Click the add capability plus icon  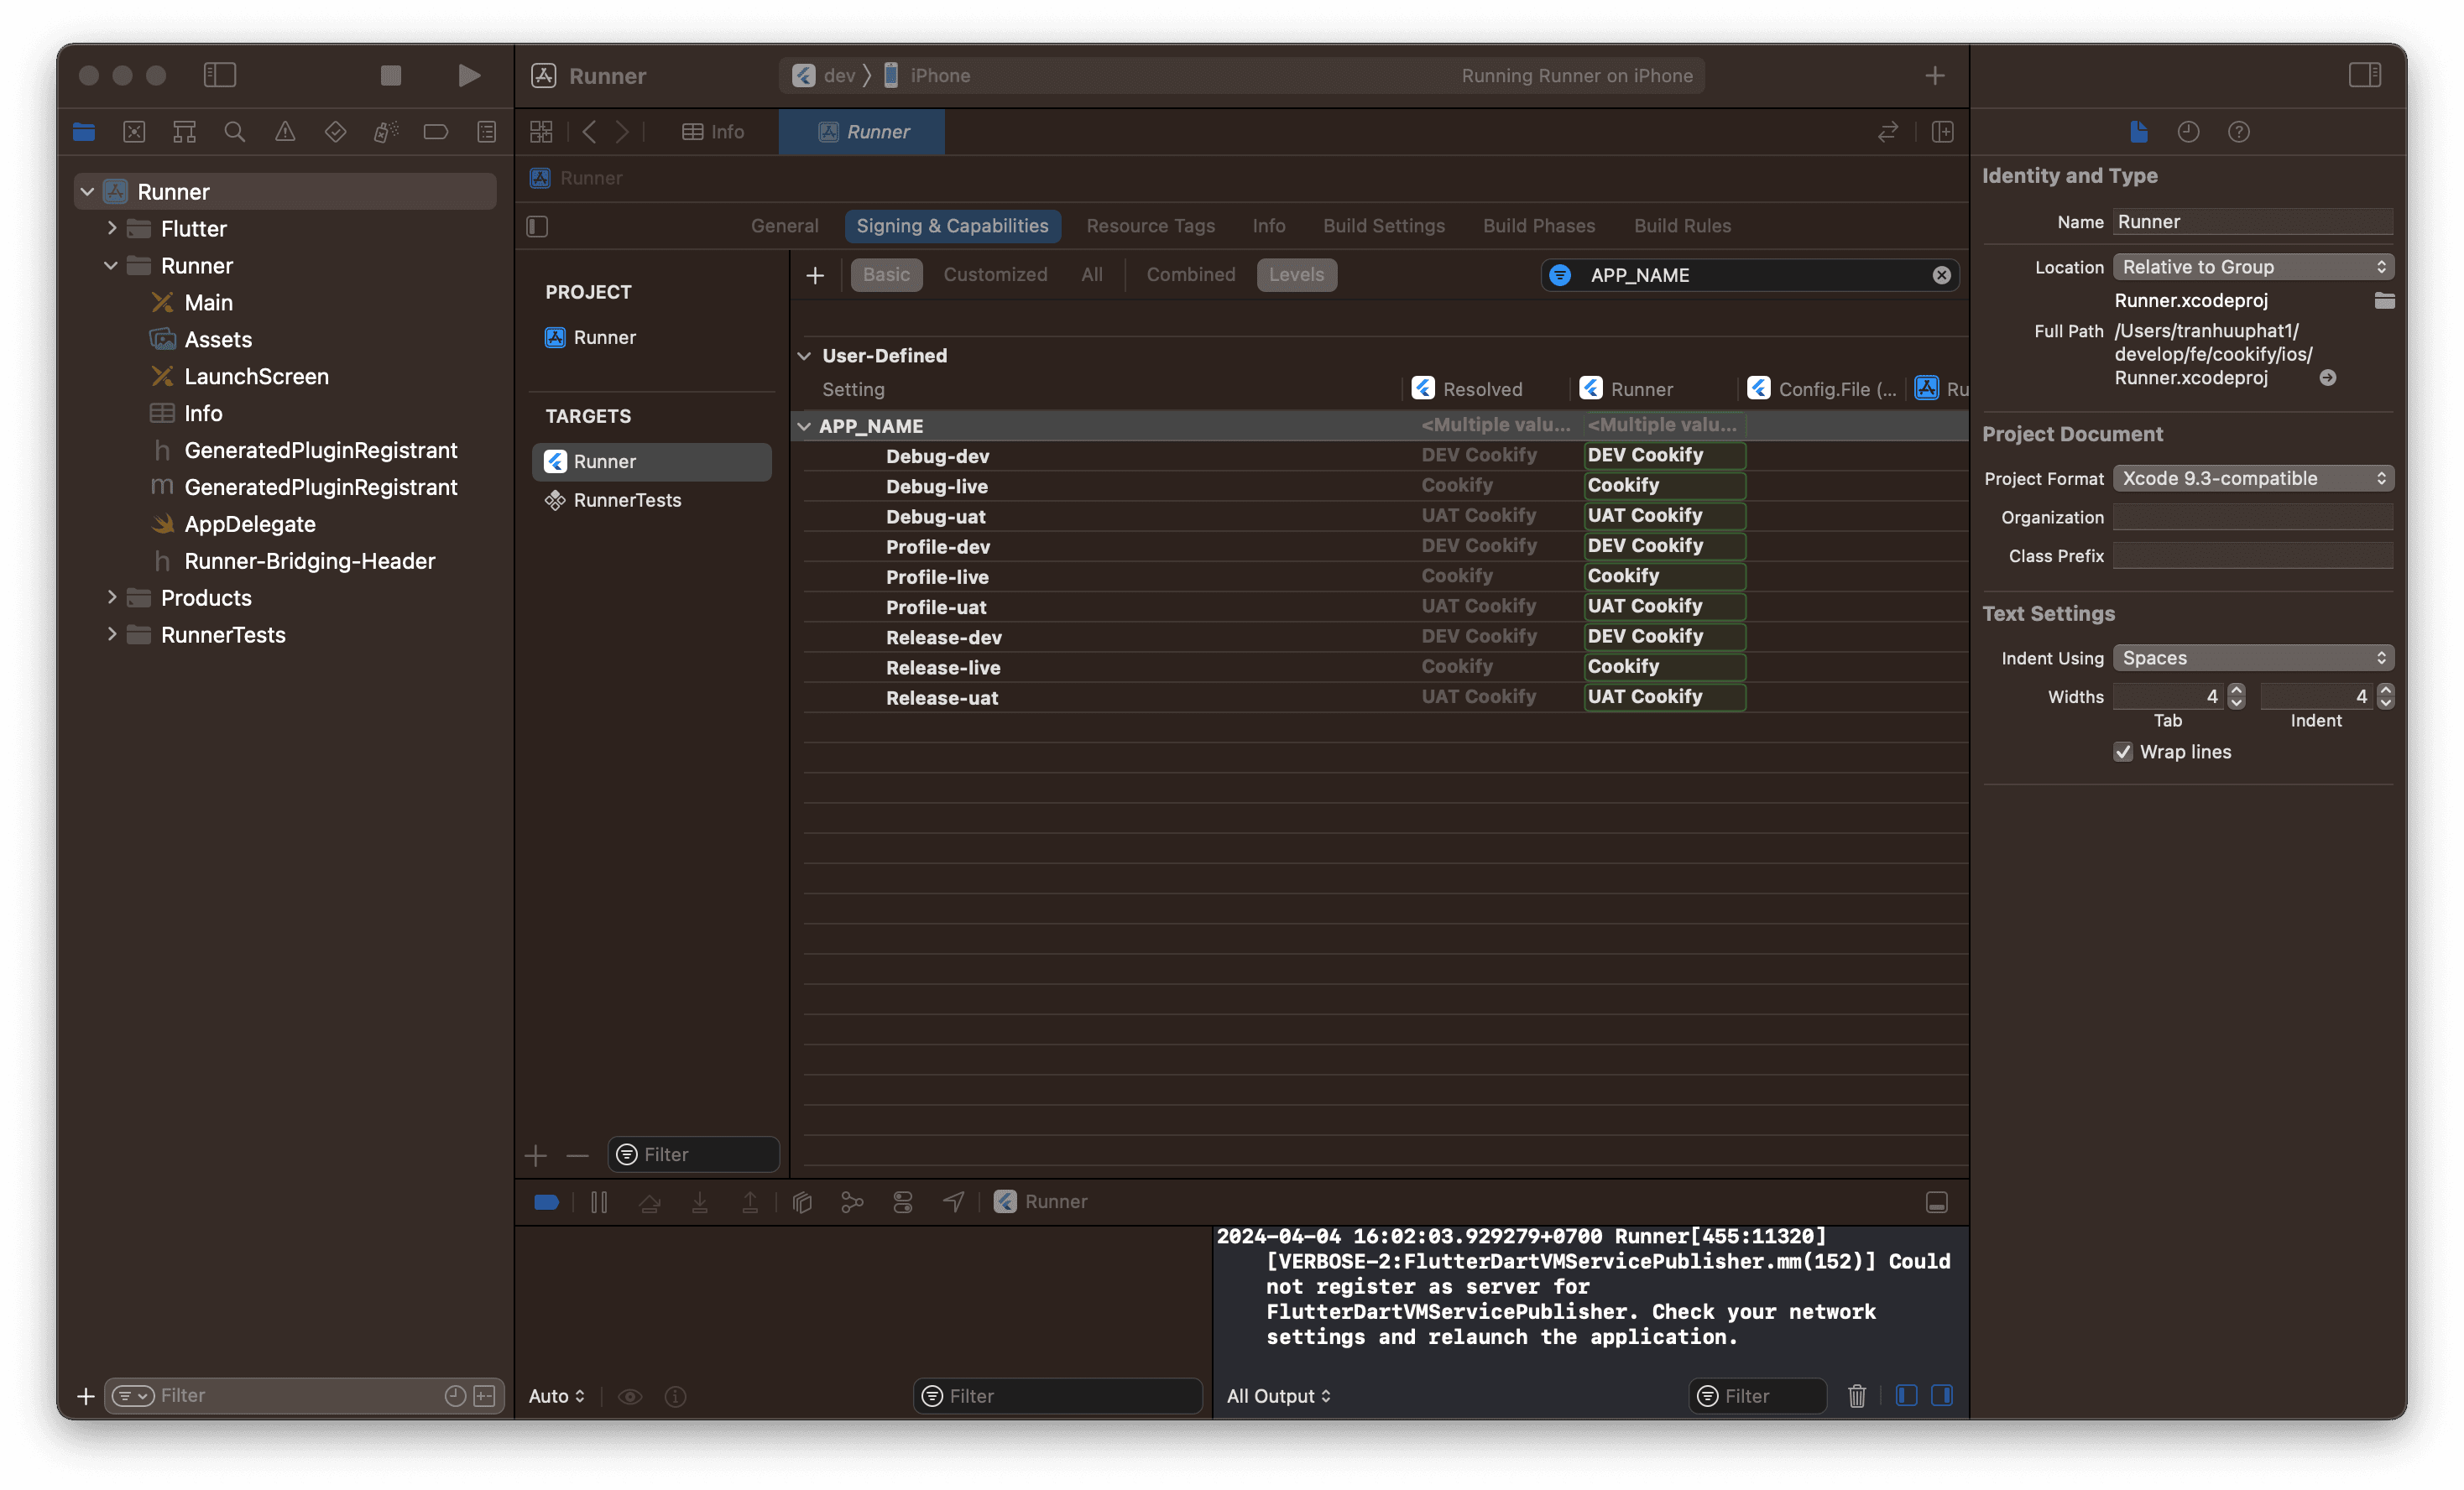[813, 274]
